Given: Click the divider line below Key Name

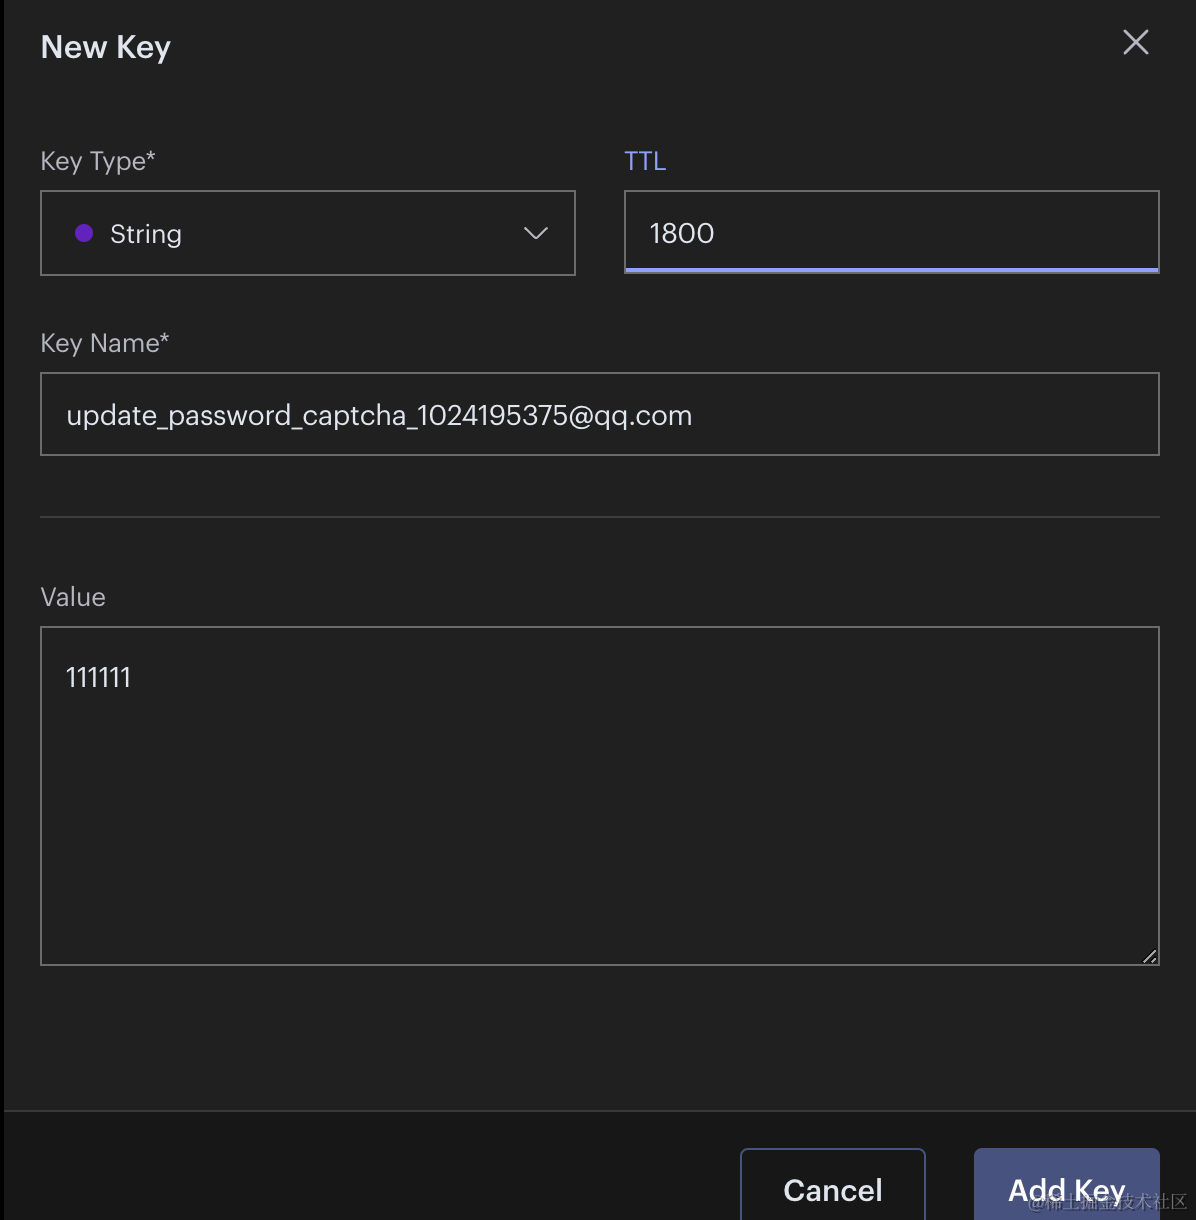Looking at the screenshot, I should 600,517.
